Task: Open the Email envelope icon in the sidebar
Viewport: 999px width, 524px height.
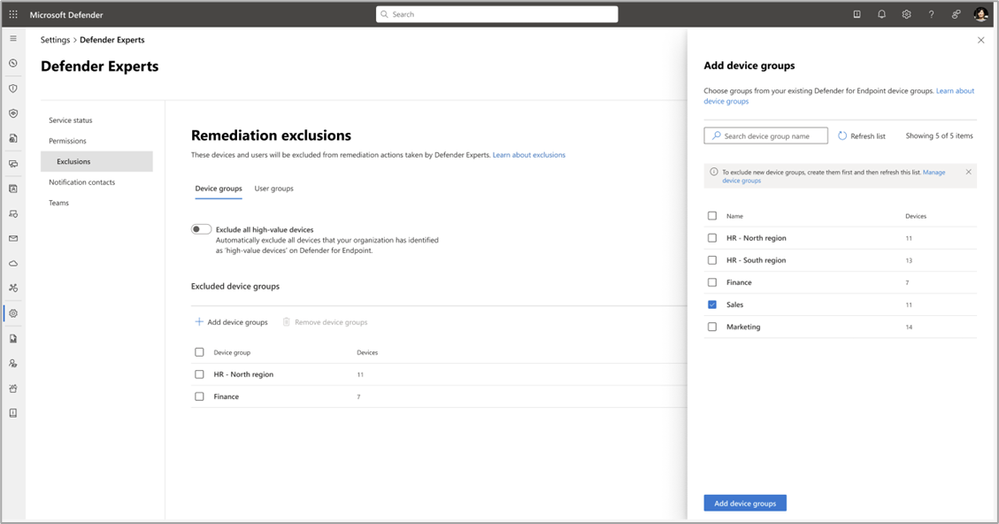Action: [x=13, y=238]
